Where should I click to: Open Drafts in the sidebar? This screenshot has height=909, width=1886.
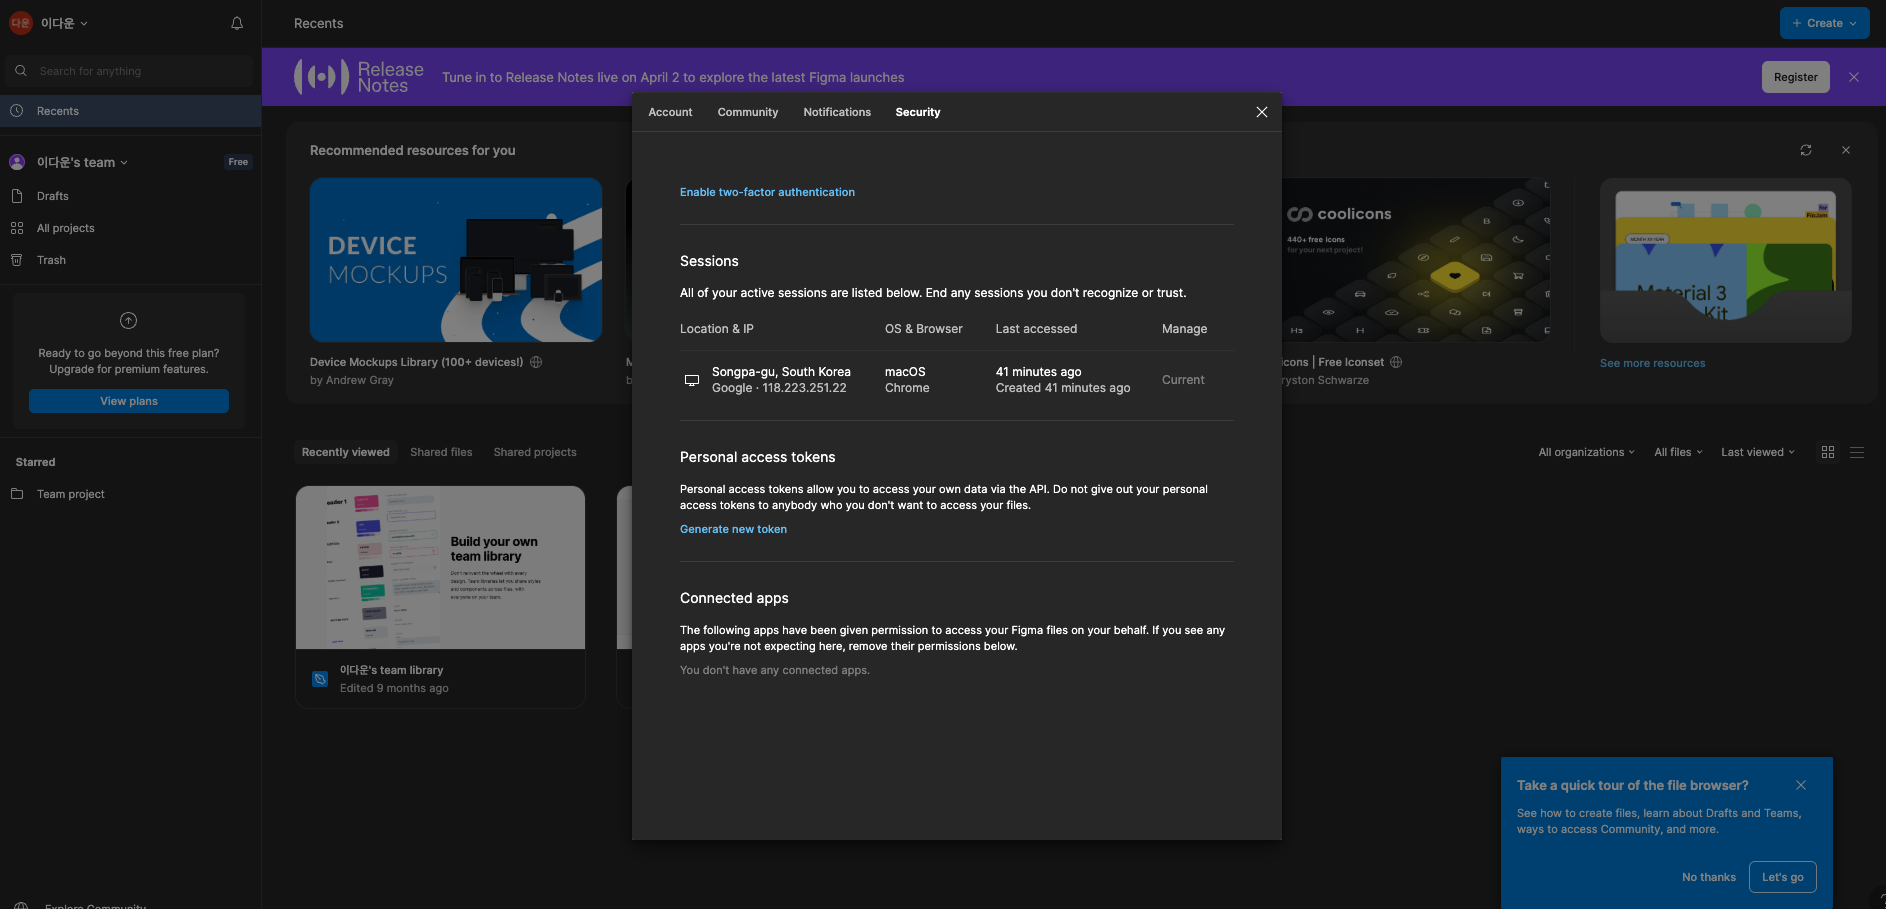pos(130,196)
